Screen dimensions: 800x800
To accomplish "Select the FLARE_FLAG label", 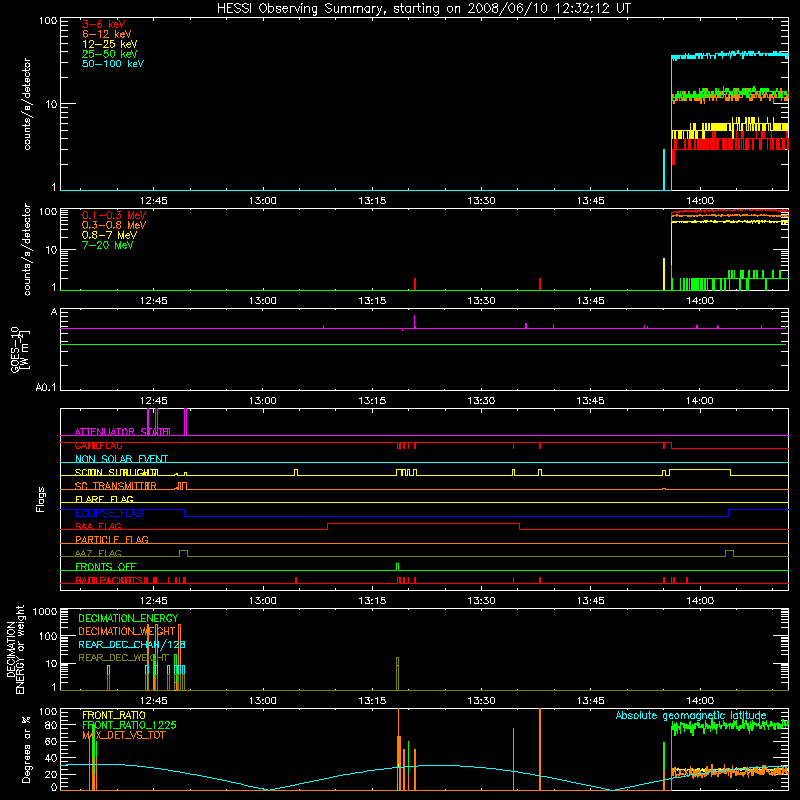I will click(x=104, y=499).
